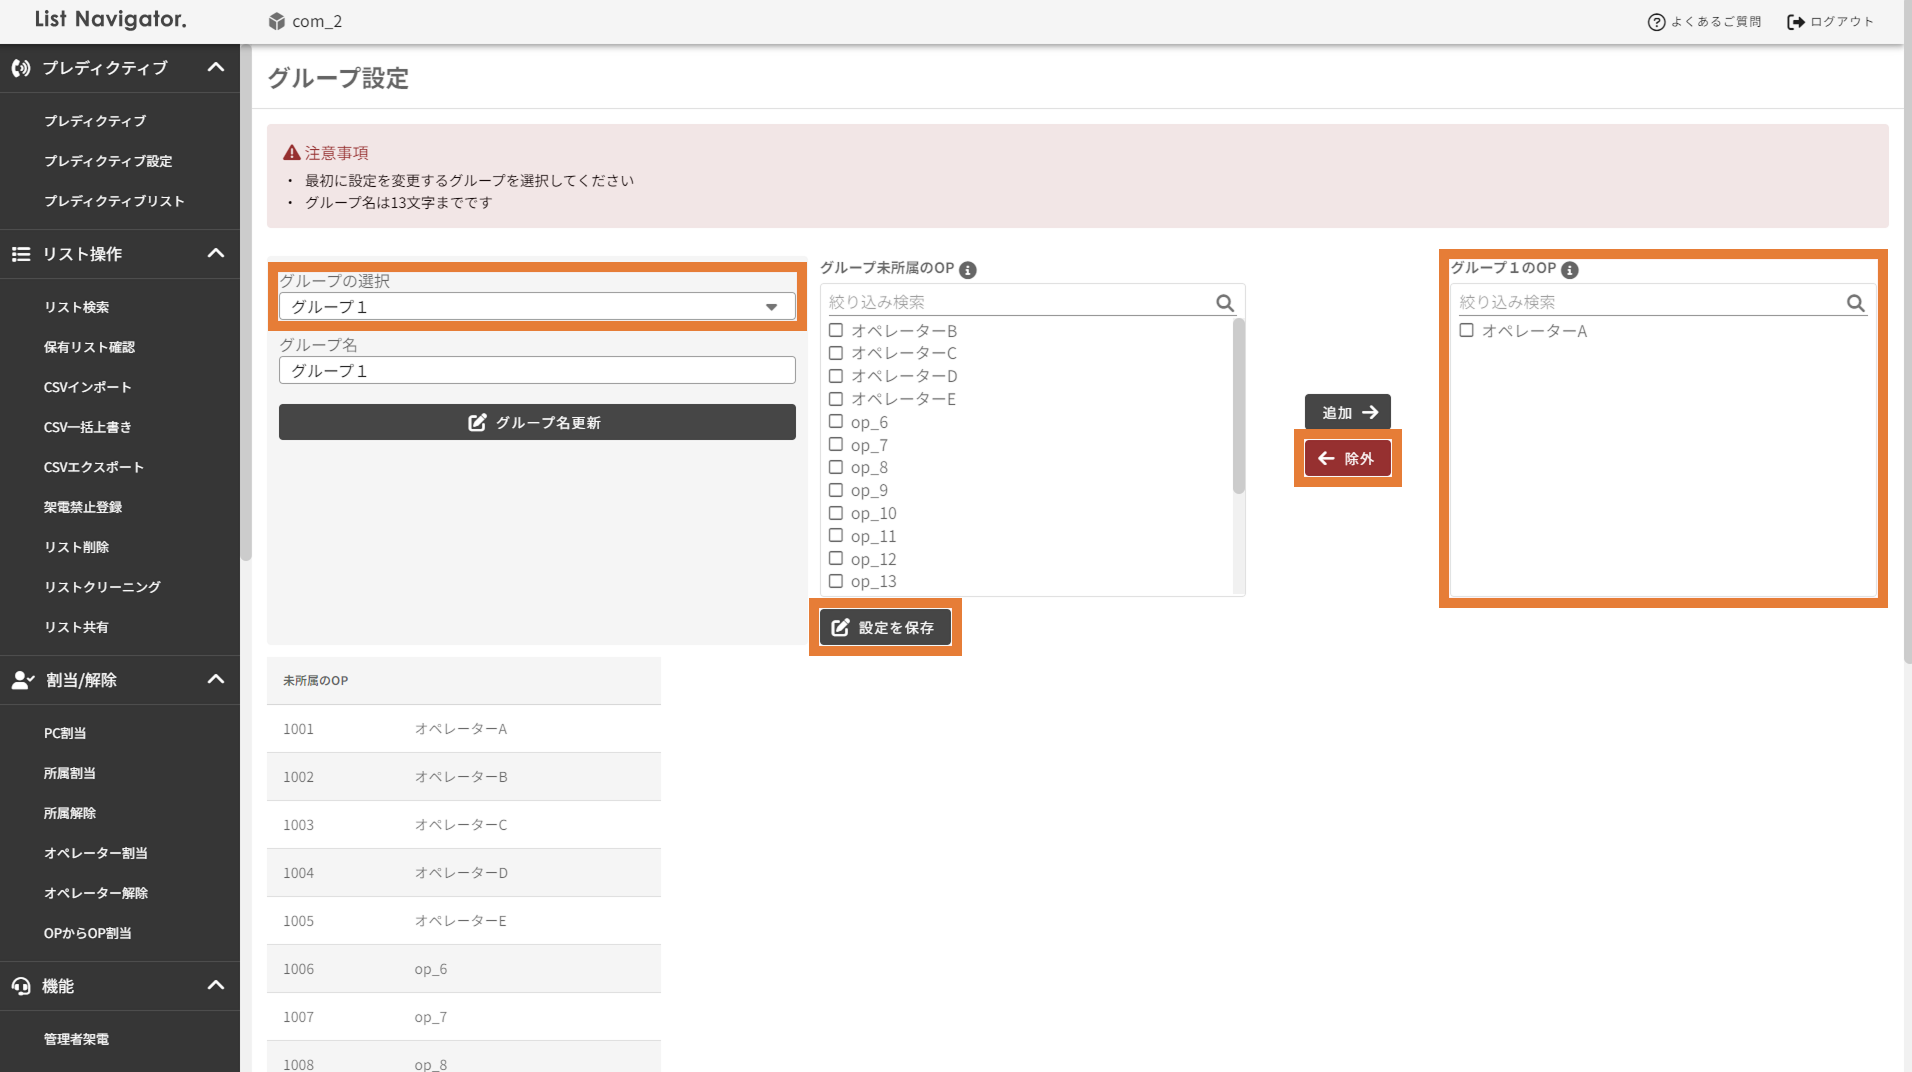Select オペレーターA checkbox in Group 1 list
This screenshot has height=1072, width=1912.
click(x=1466, y=331)
